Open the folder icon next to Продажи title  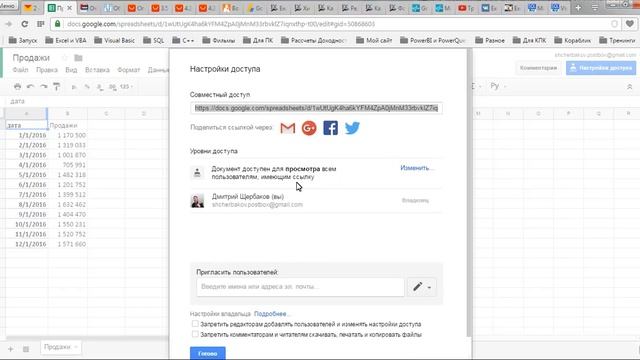(x=78, y=58)
